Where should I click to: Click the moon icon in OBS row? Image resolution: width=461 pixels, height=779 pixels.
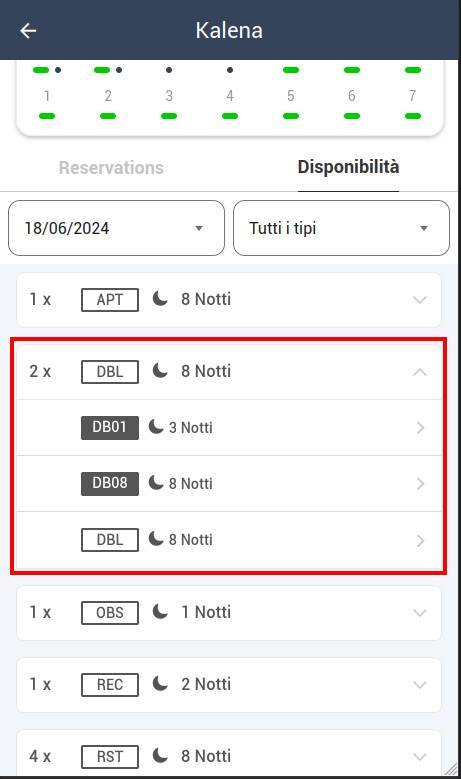[160, 612]
